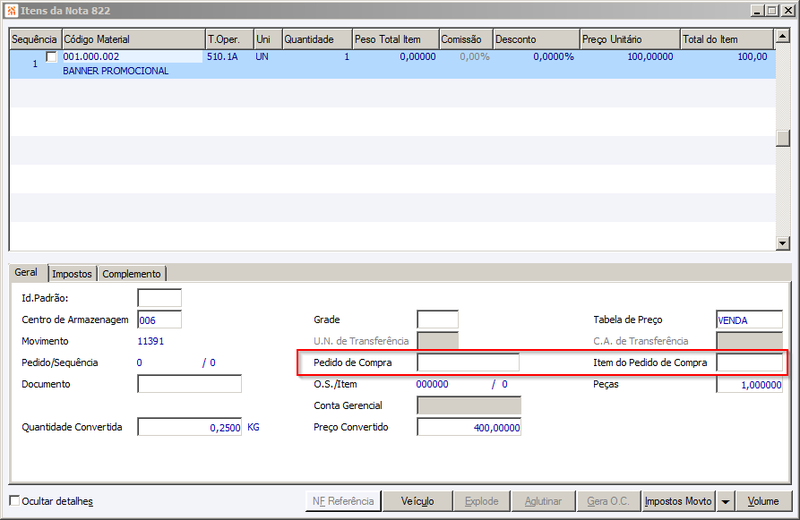Click the Uni column header
Image resolution: width=800 pixels, height=520 pixels.
268,39
